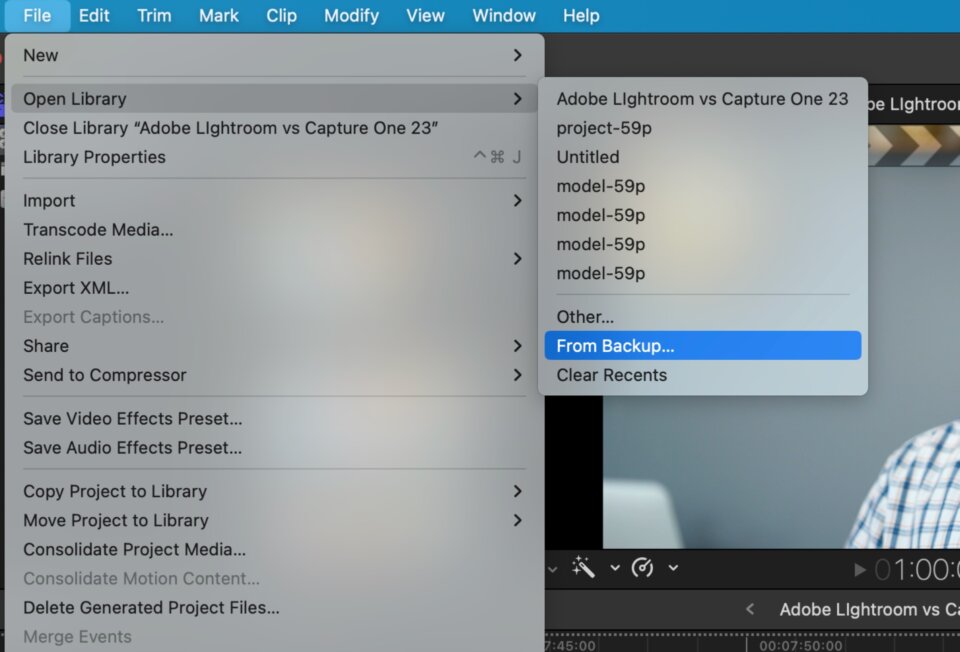
Task: Expand the Share submenu
Action: click(517, 346)
